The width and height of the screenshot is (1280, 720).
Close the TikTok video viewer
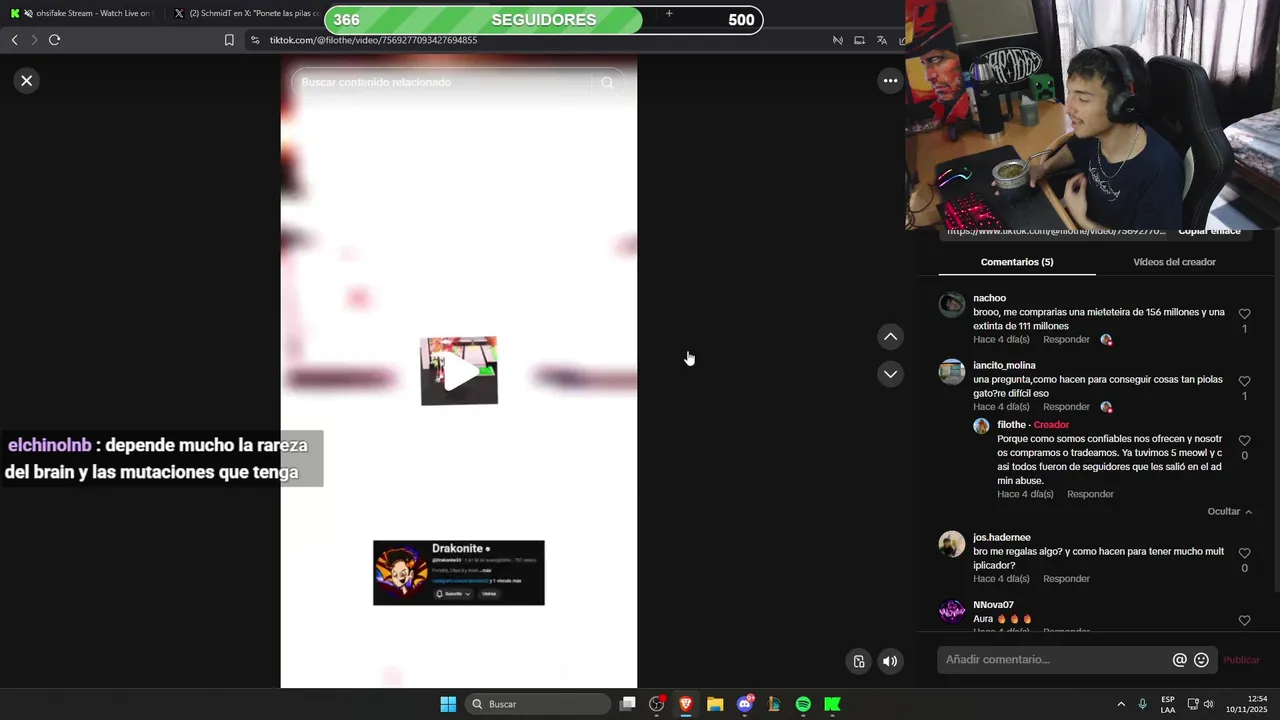click(27, 81)
